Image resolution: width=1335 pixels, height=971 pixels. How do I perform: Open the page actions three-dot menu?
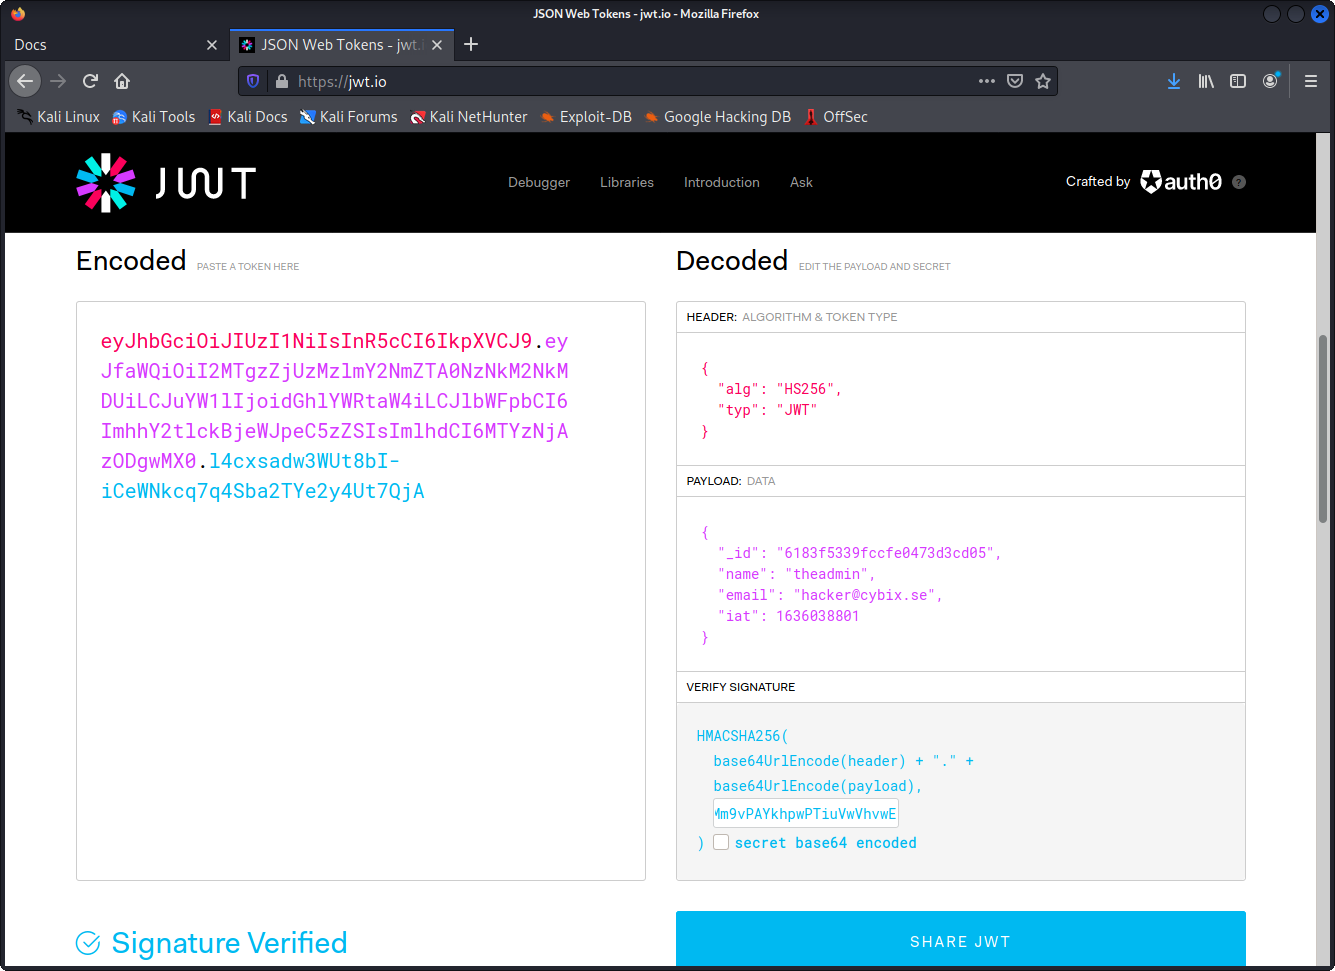(987, 81)
